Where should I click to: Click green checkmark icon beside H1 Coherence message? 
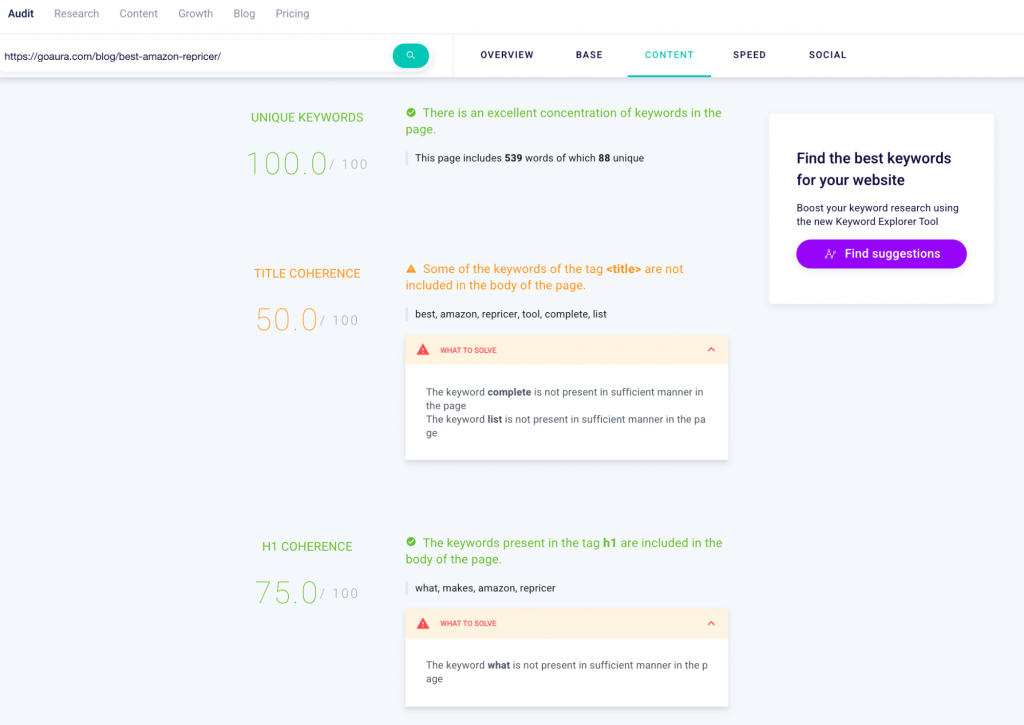coord(411,543)
